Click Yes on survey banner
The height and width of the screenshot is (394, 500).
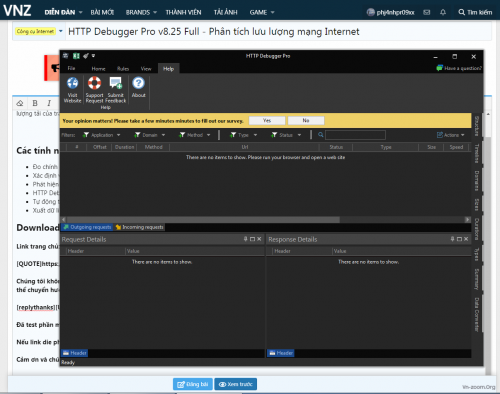(267, 120)
